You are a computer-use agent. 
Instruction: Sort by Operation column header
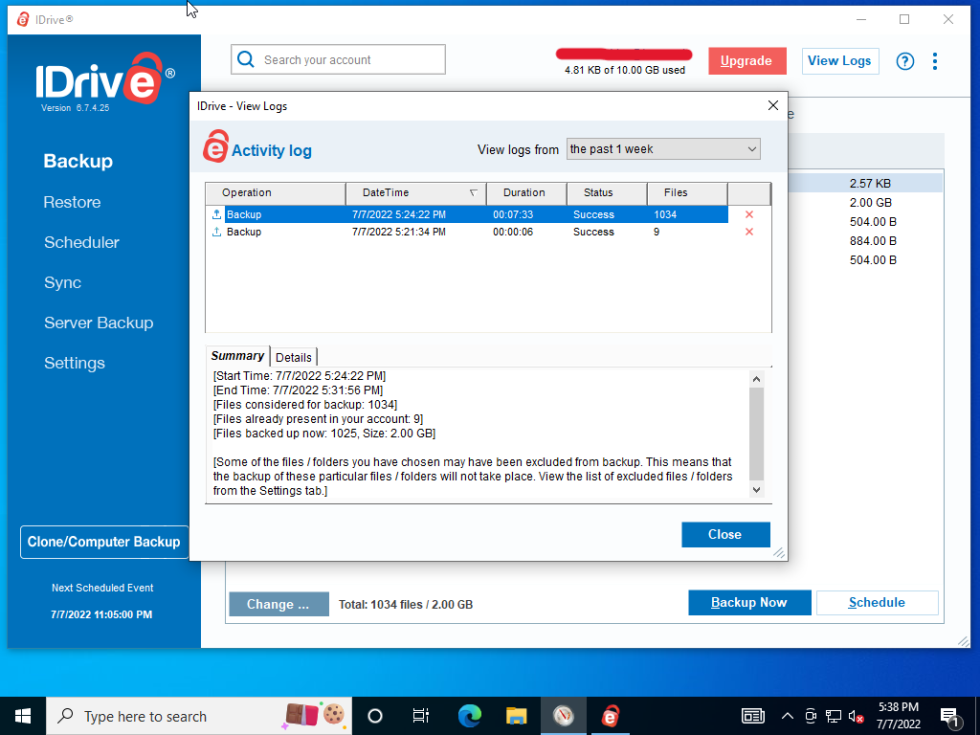(x=275, y=193)
